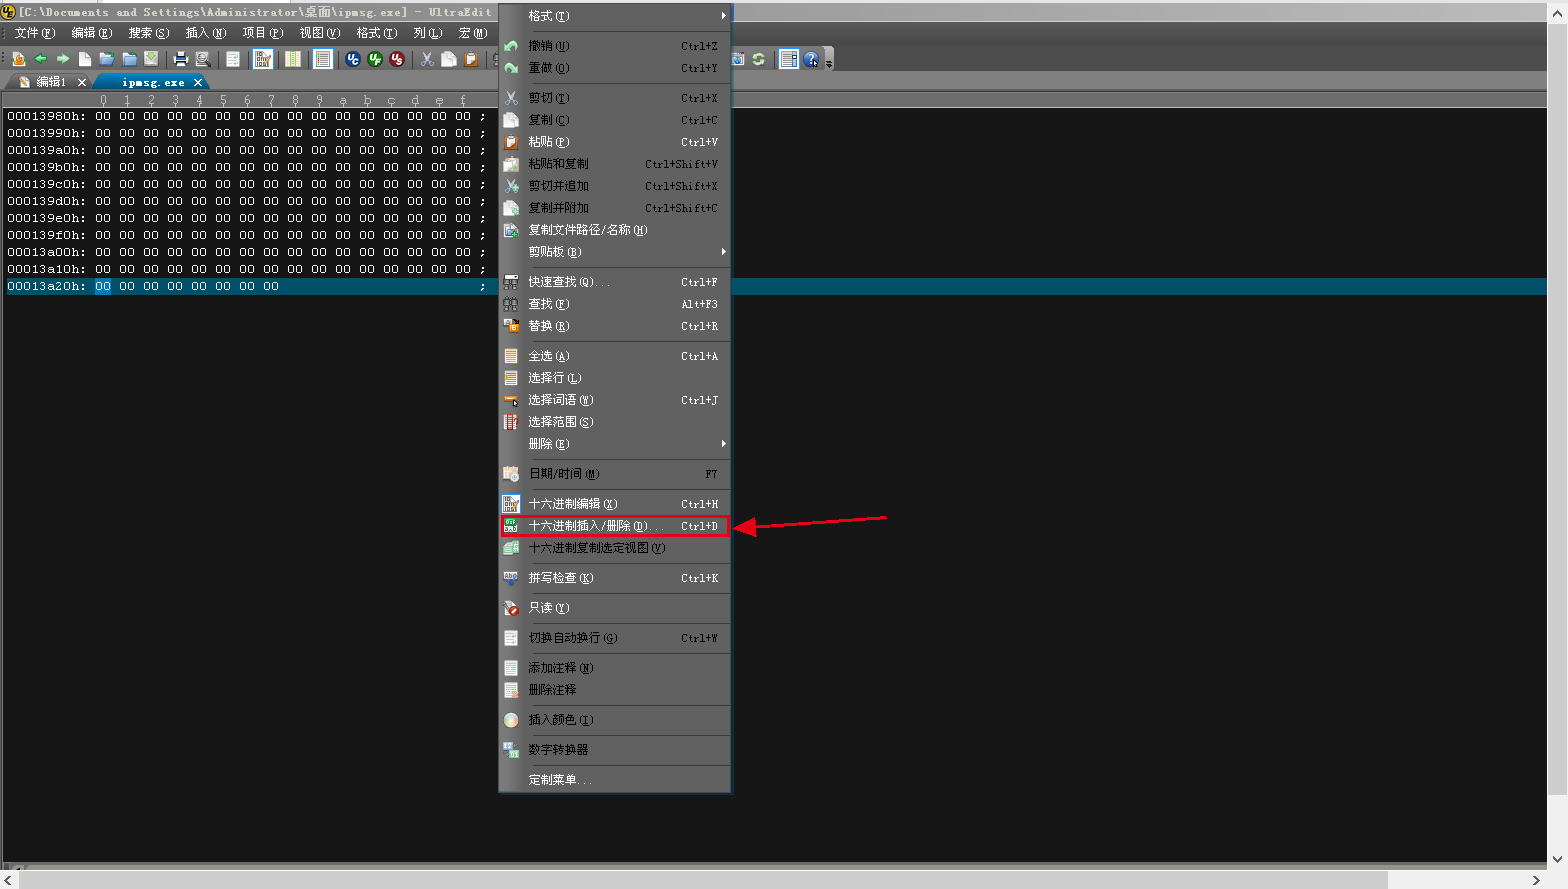Screen dimensions: 1568x889
Task: Expand the 删除(E) submenu
Action: (615, 444)
